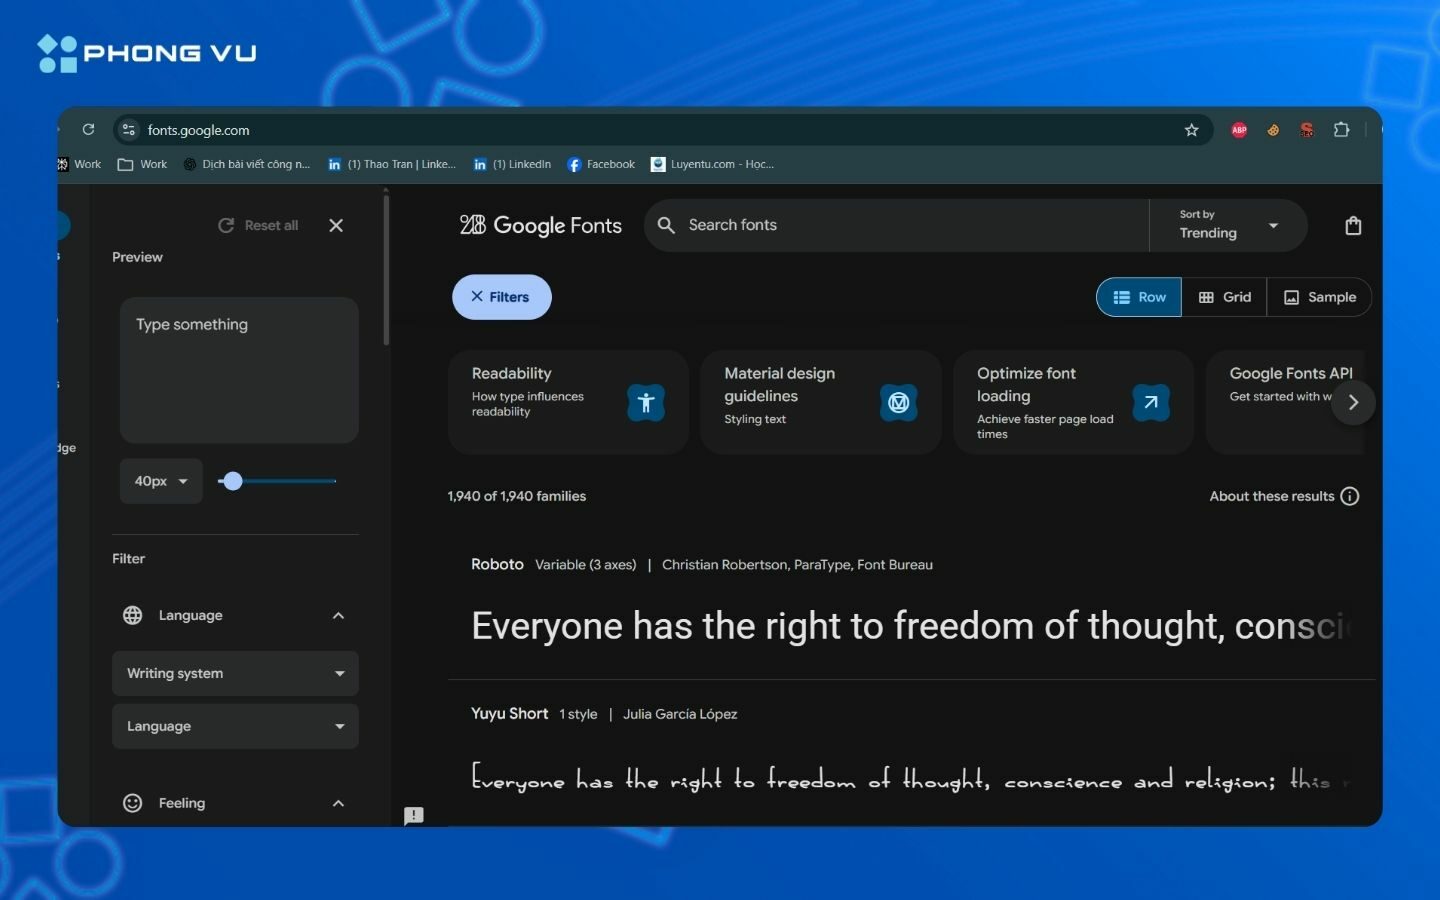Open the feedback icon at panel bottom
1440x900 pixels.
[414, 816]
